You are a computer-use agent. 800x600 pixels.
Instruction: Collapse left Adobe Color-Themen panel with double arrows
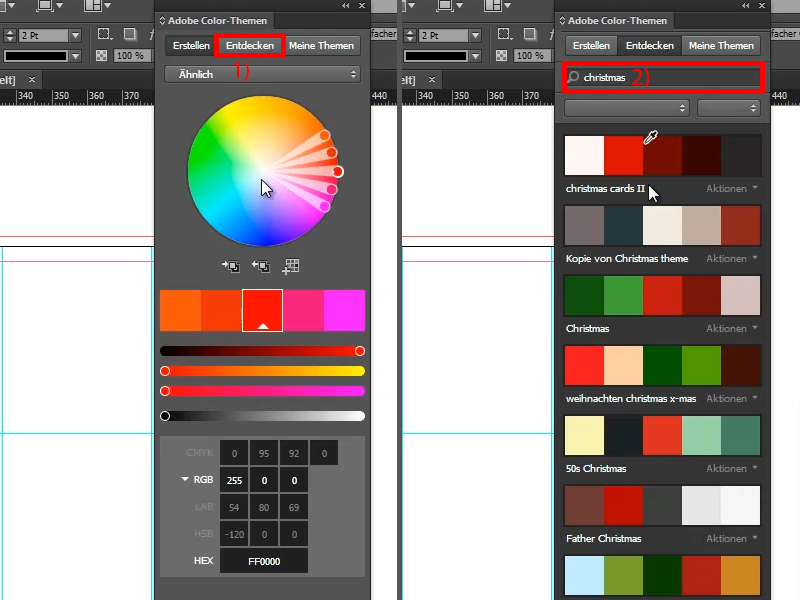coord(346,6)
